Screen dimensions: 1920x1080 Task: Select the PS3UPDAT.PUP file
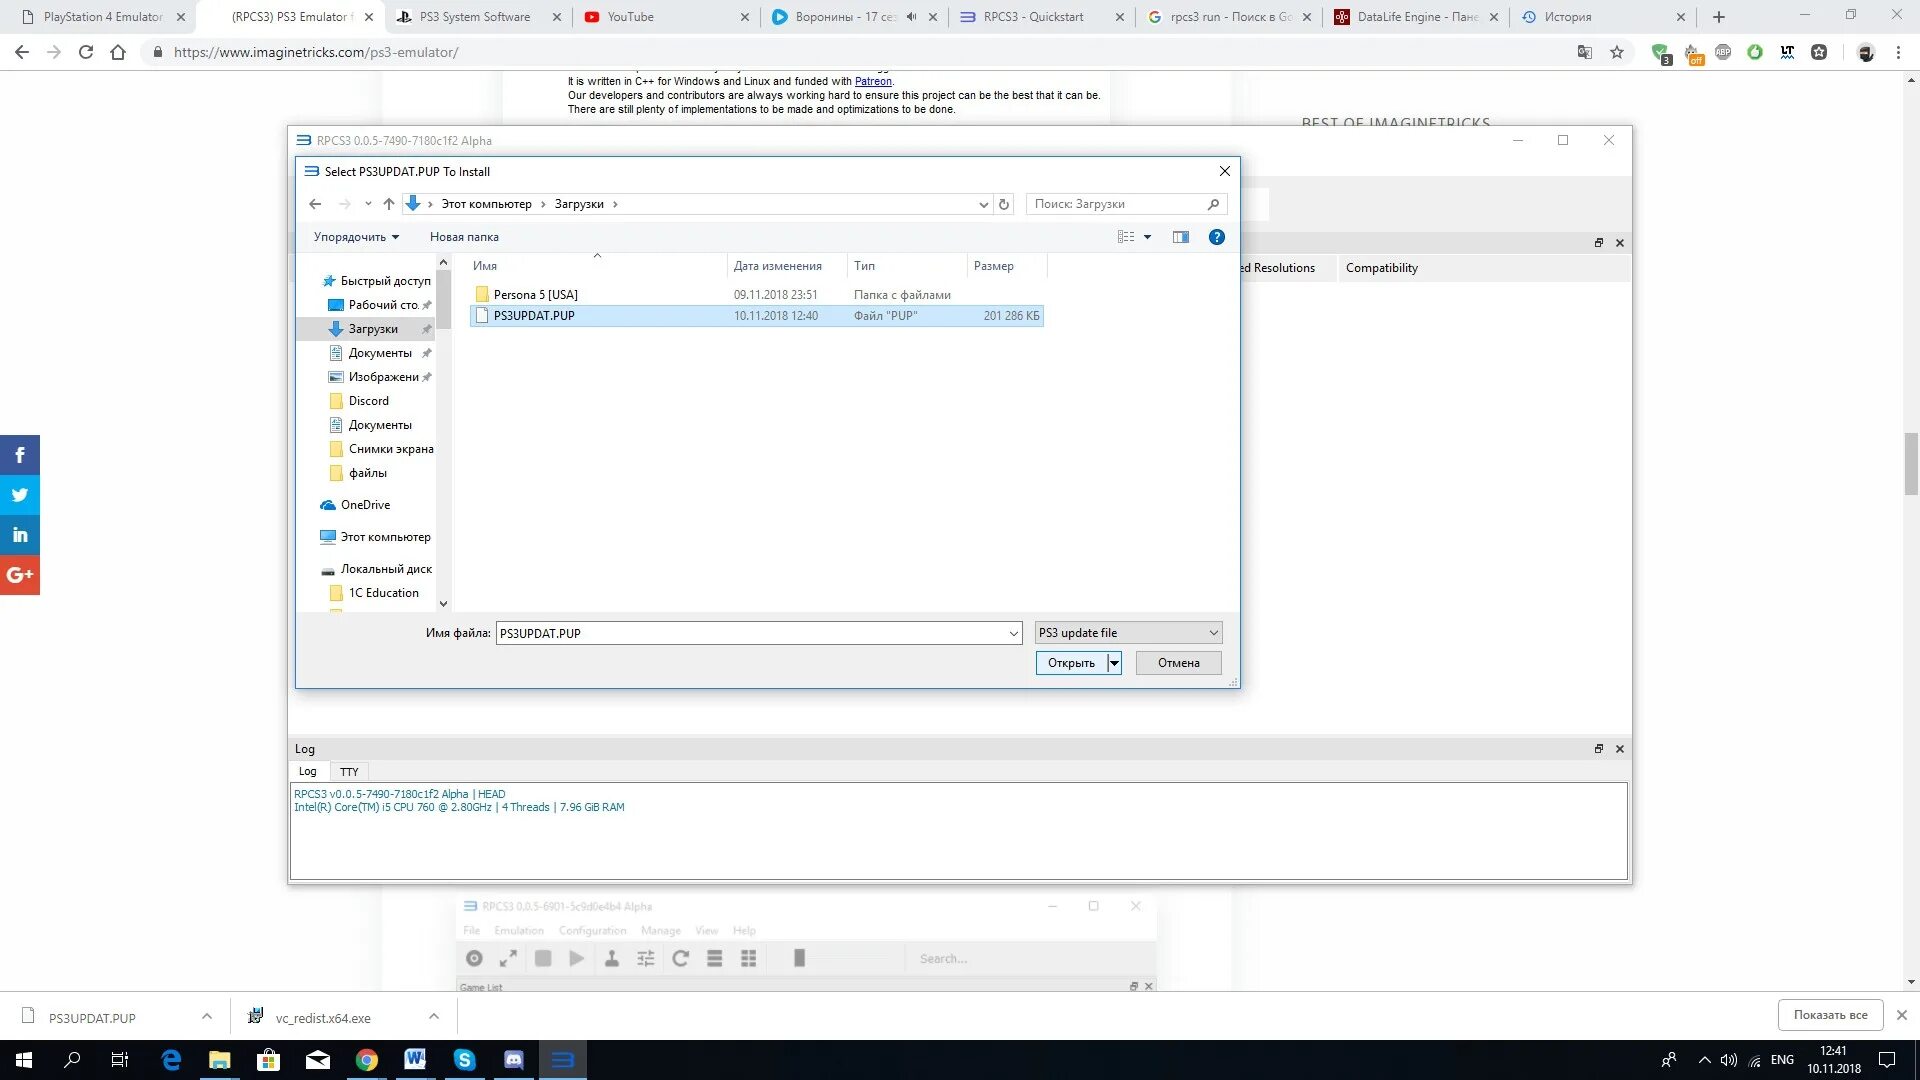point(534,316)
